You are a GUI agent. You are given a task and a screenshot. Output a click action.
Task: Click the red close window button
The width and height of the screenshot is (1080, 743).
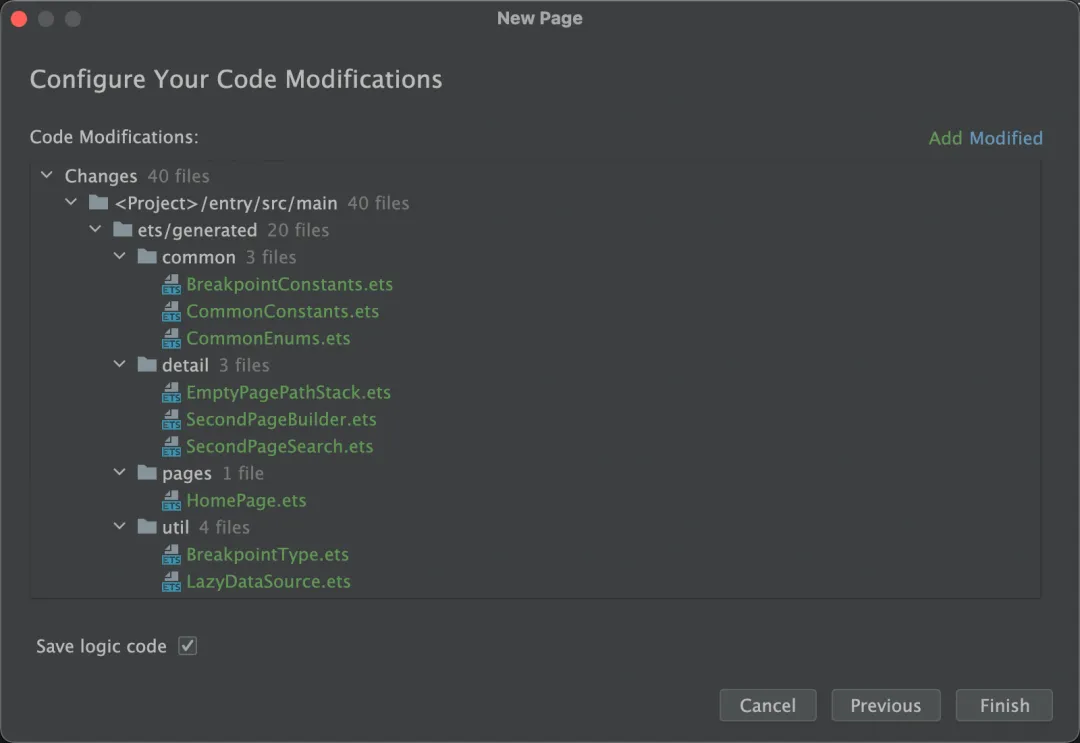(19, 19)
